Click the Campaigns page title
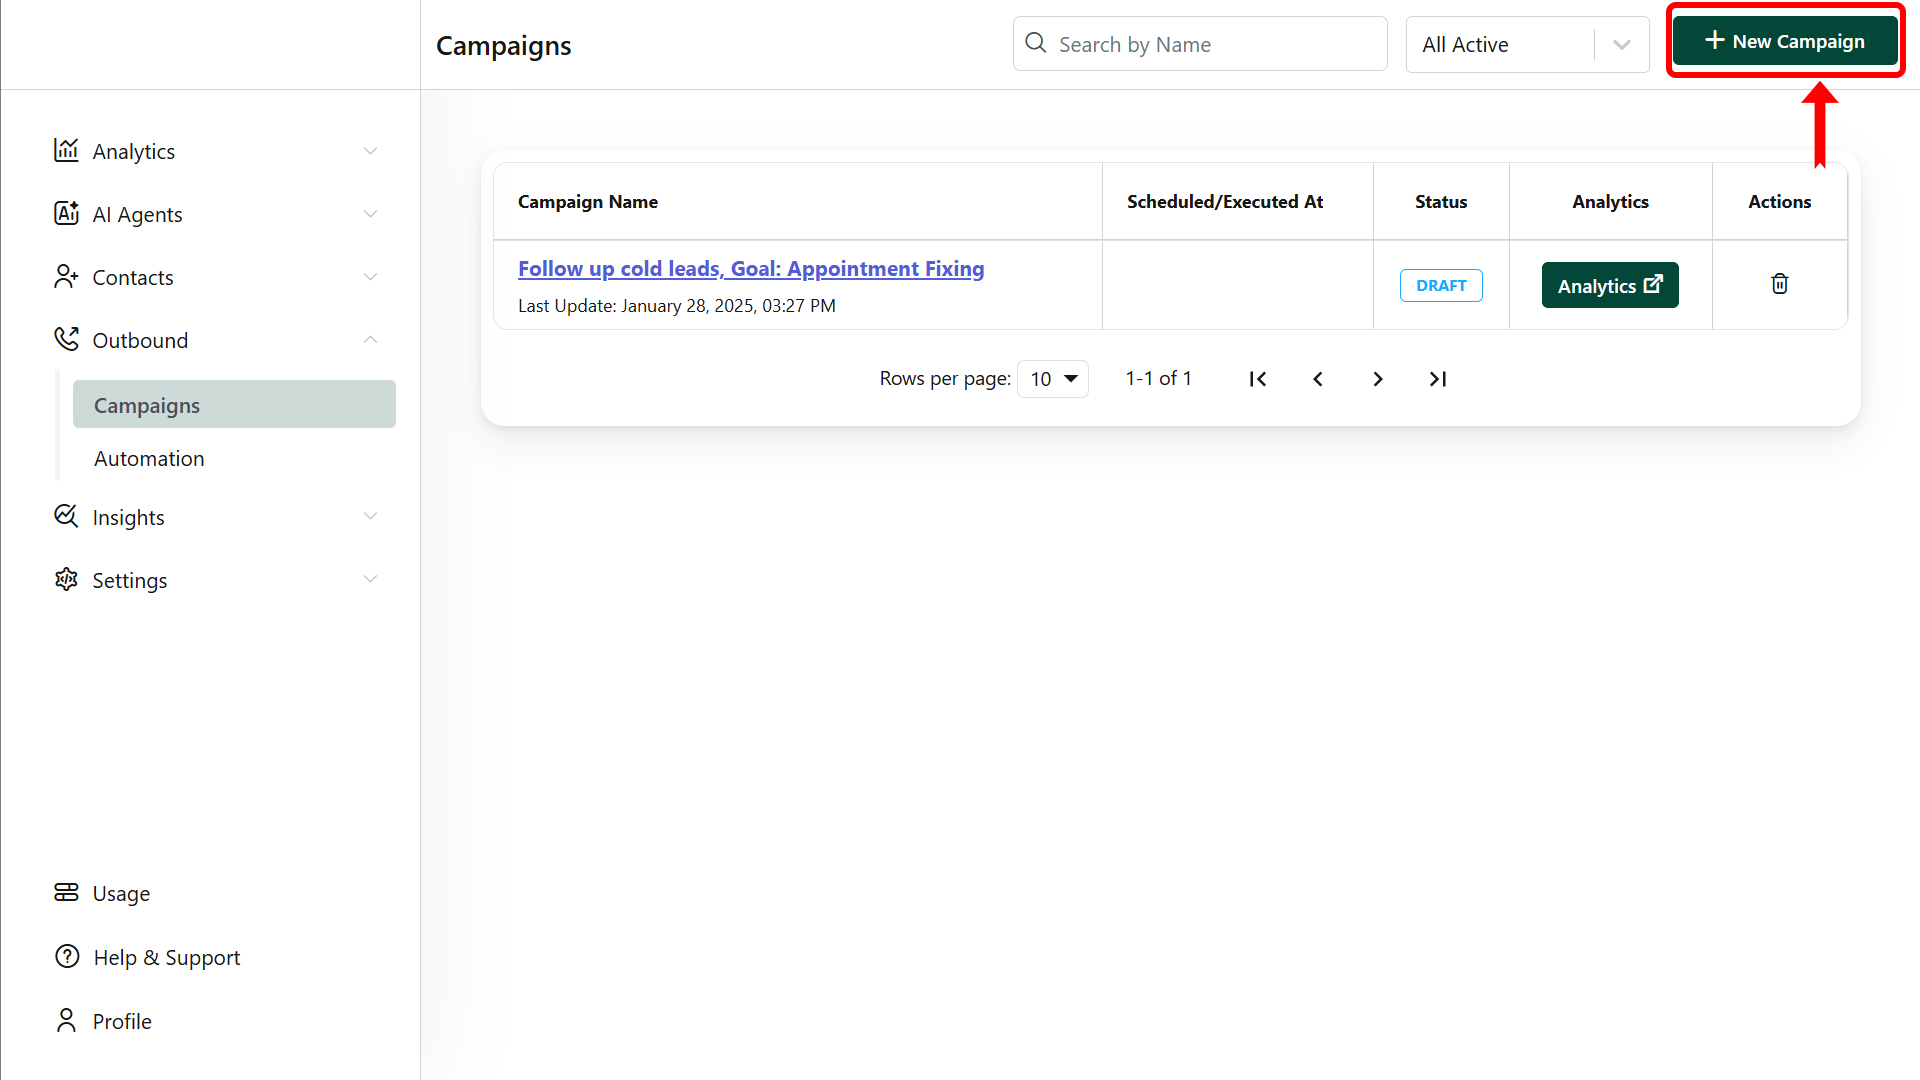 (504, 45)
